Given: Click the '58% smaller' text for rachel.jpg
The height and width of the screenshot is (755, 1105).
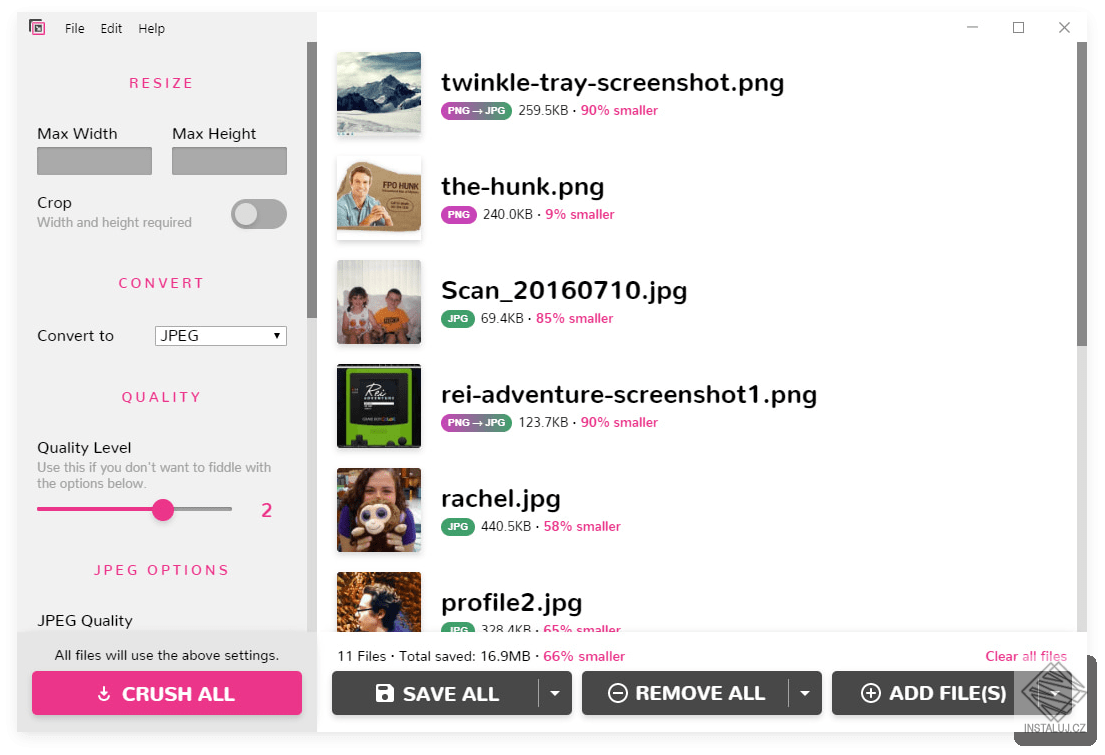Looking at the screenshot, I should 582,527.
